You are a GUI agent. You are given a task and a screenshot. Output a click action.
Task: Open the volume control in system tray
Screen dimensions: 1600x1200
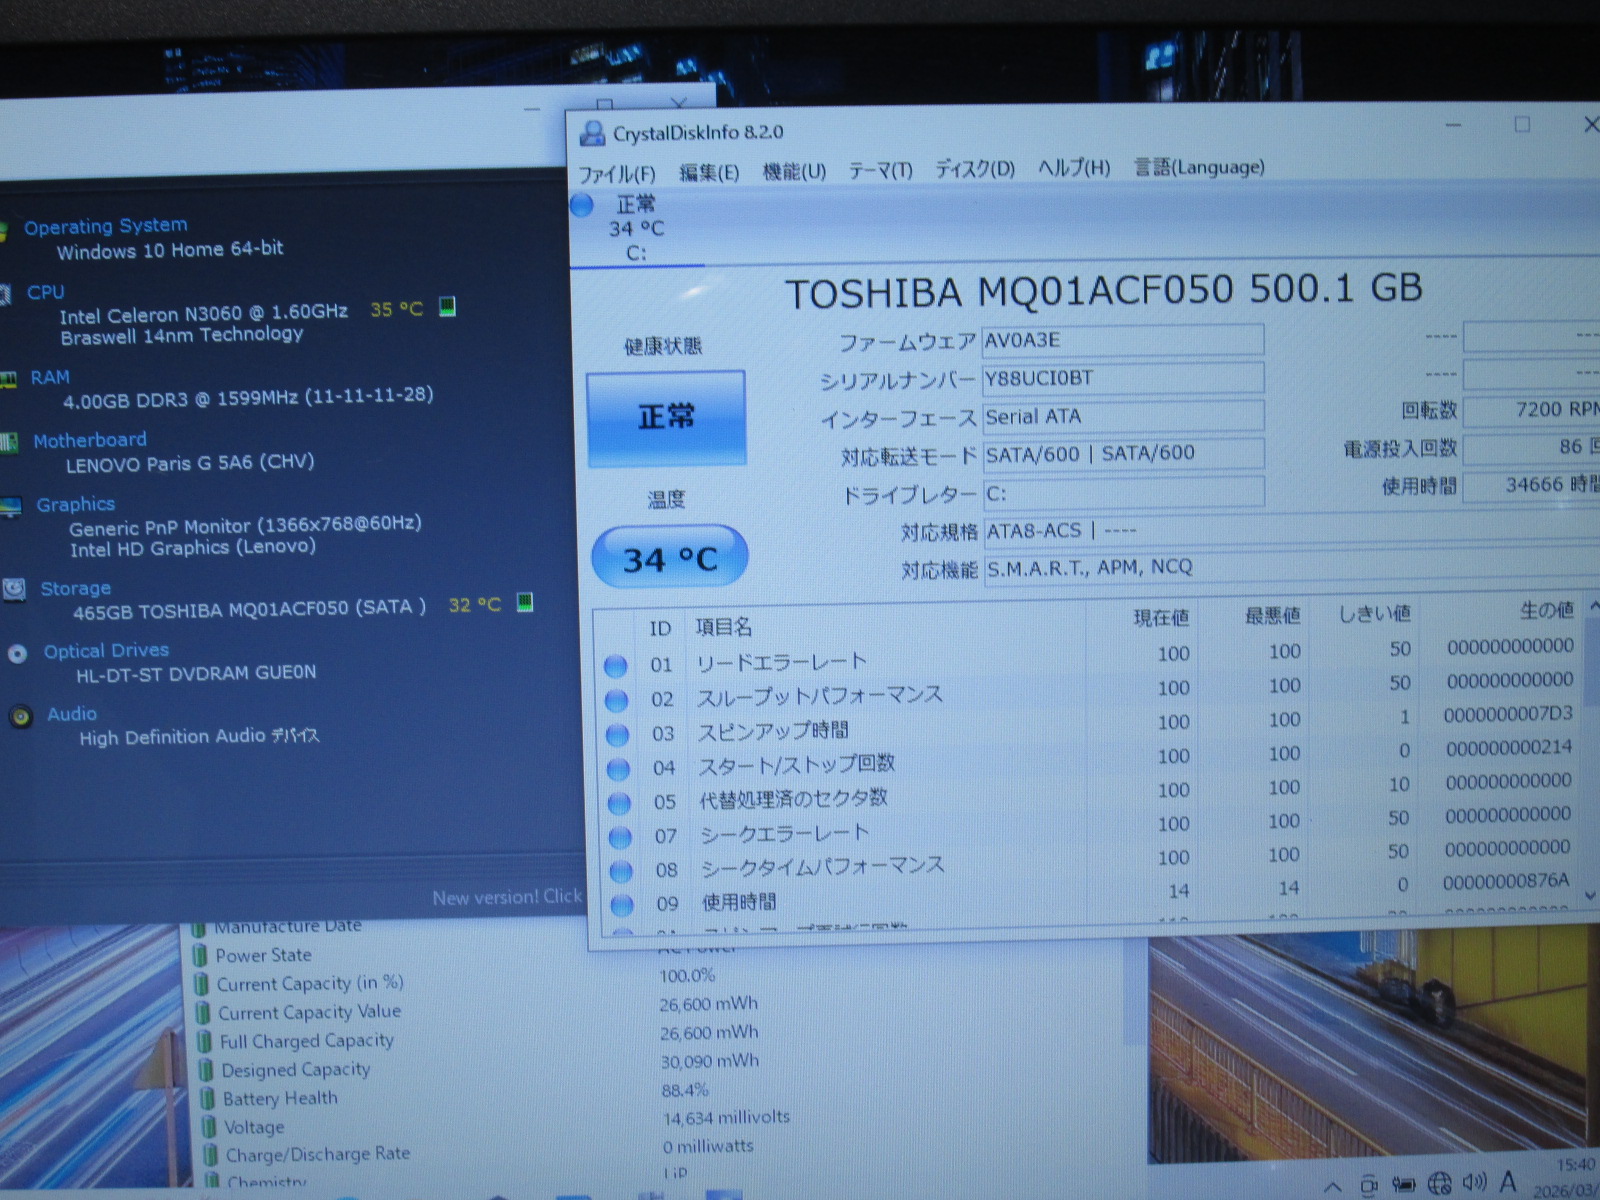click(1473, 1183)
